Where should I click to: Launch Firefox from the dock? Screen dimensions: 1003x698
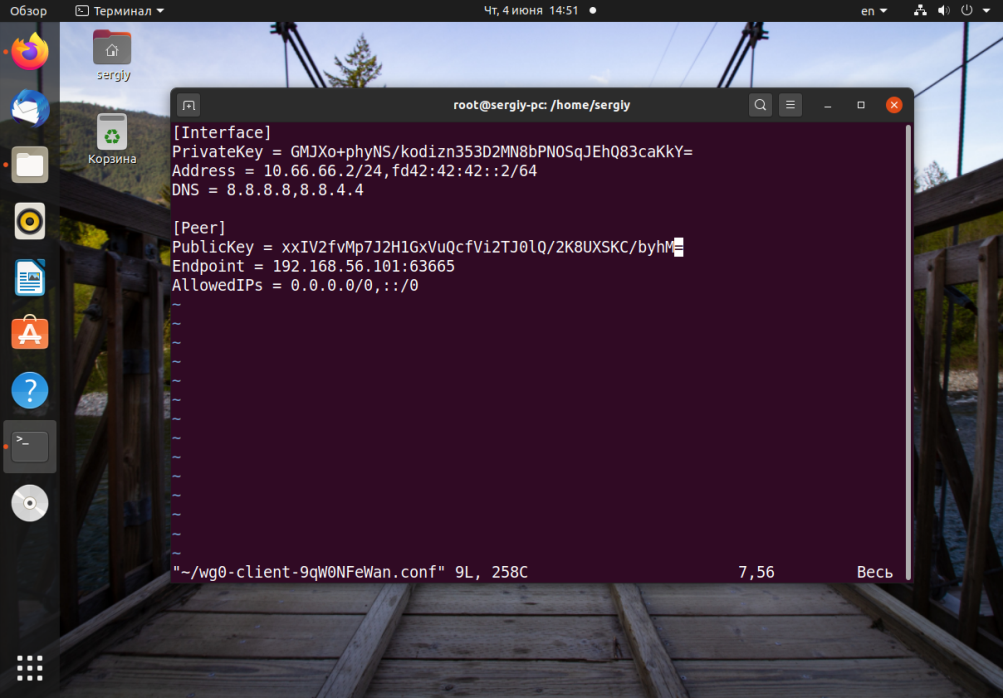click(29, 52)
